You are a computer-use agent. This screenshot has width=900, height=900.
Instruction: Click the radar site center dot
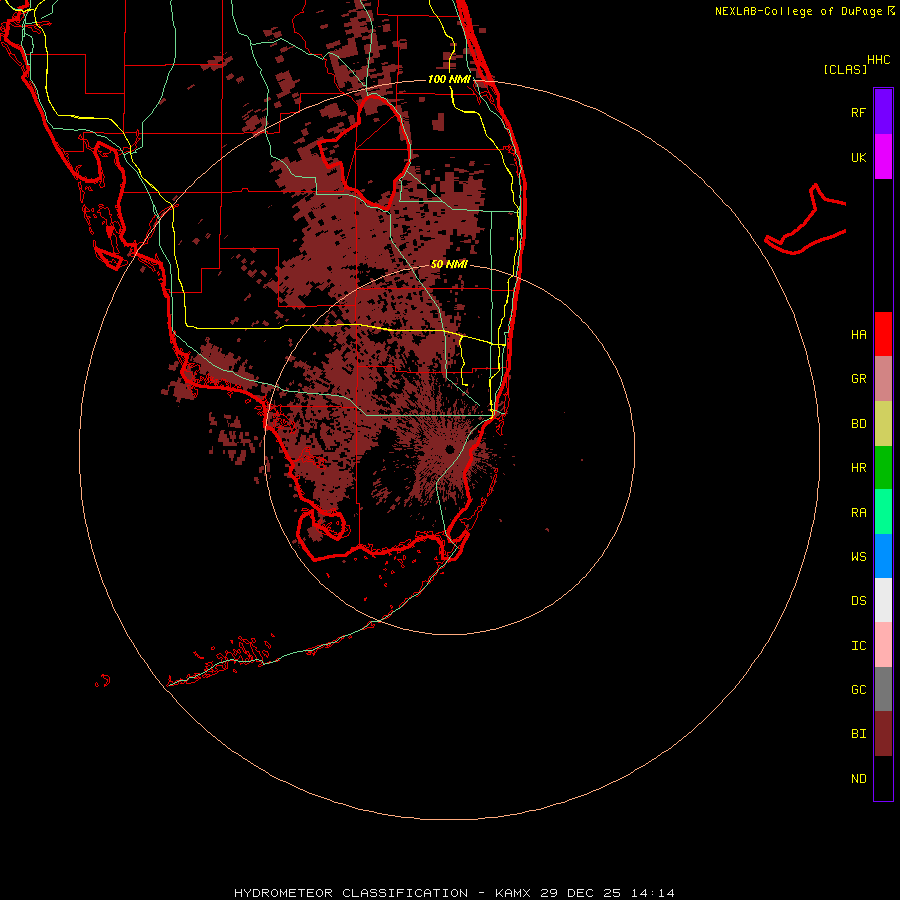449,449
